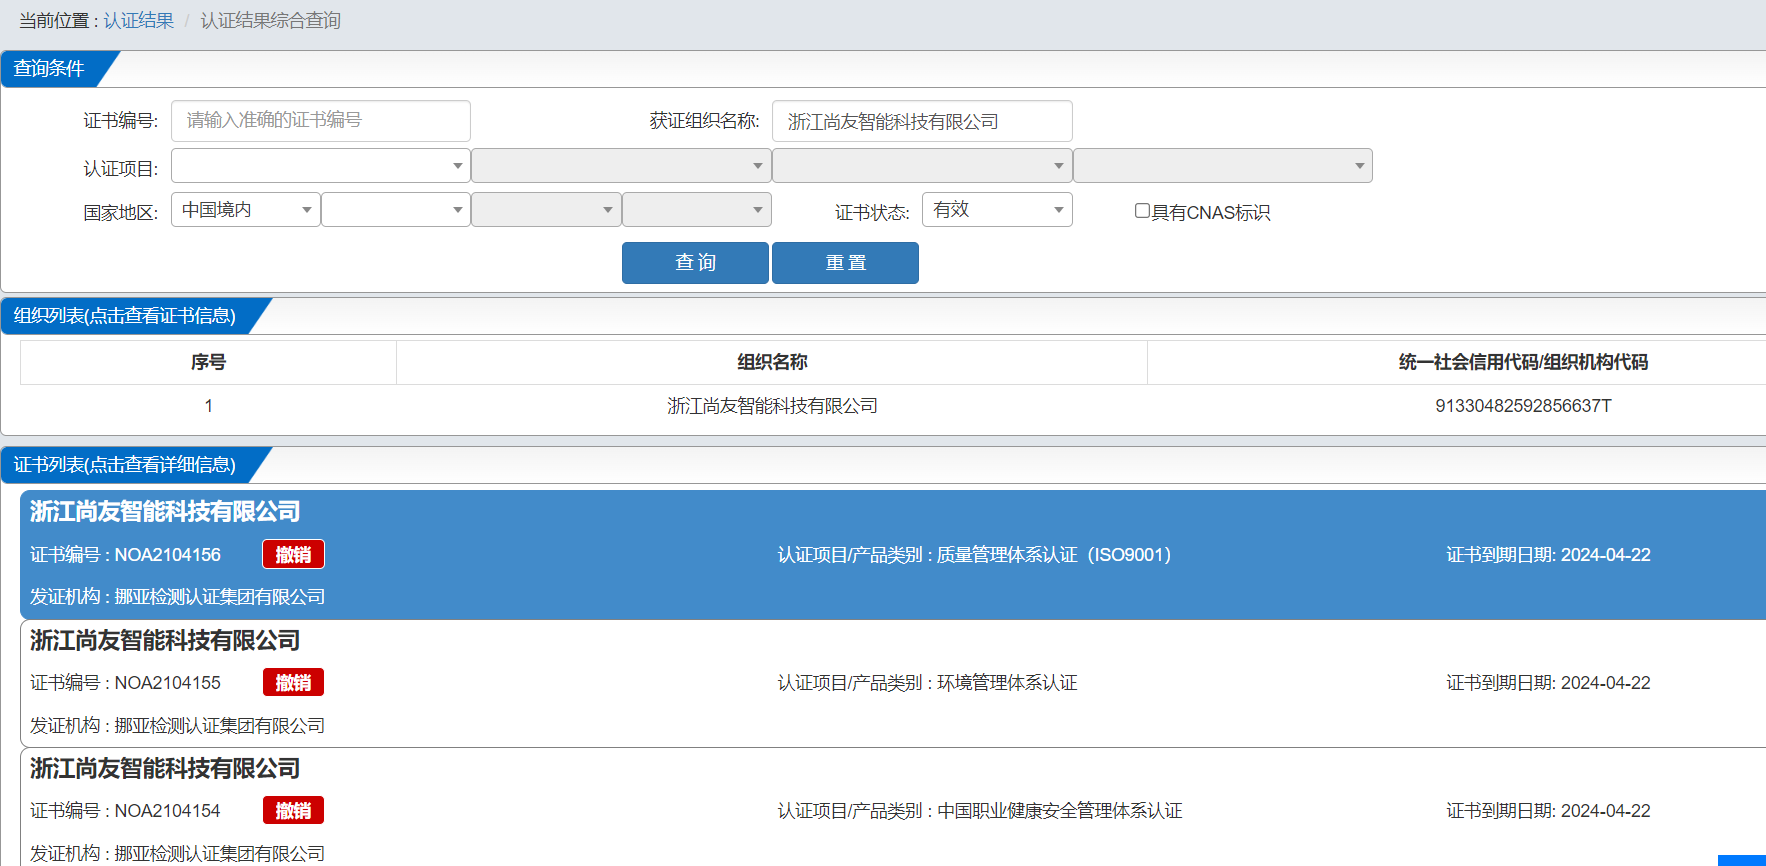The width and height of the screenshot is (1766, 866).
Task: Open the 证书状态 dropdown showing 有效
Action: click(997, 209)
